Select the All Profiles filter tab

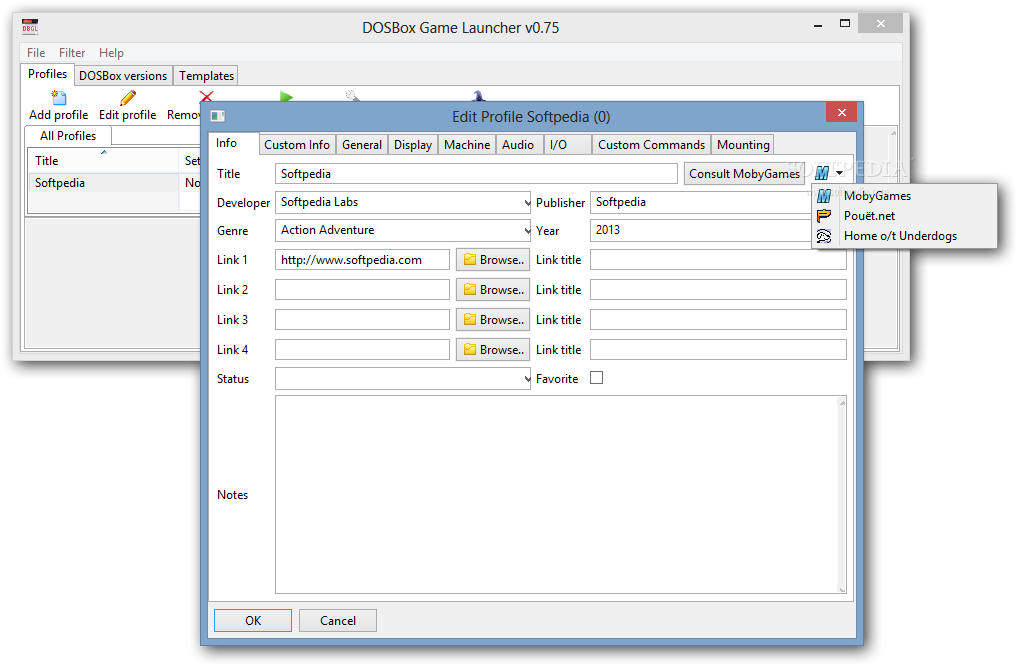[68, 136]
